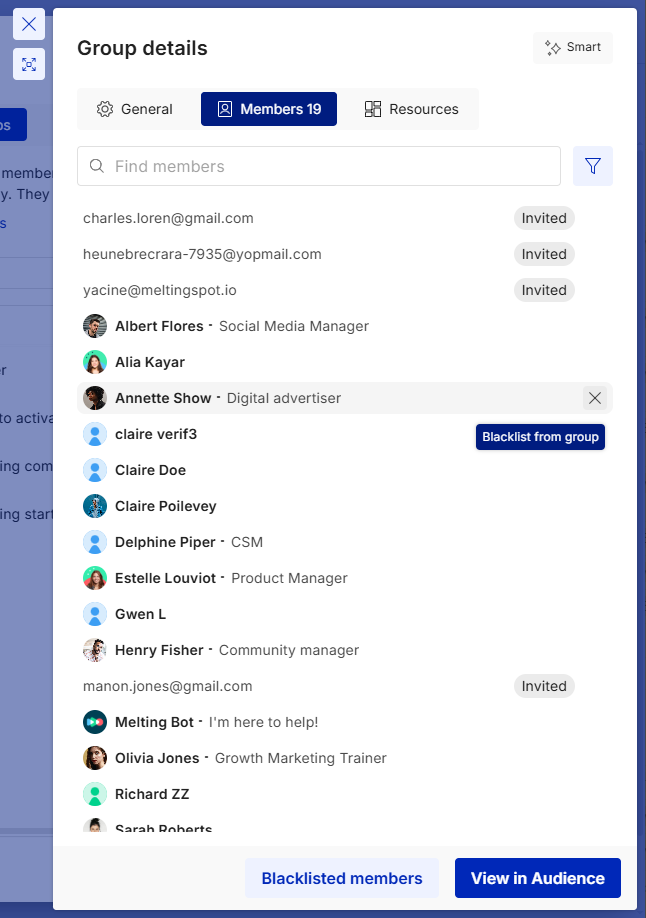The height and width of the screenshot is (918, 646).
Task: Switch to the General tab
Action: pyautogui.click(x=135, y=109)
